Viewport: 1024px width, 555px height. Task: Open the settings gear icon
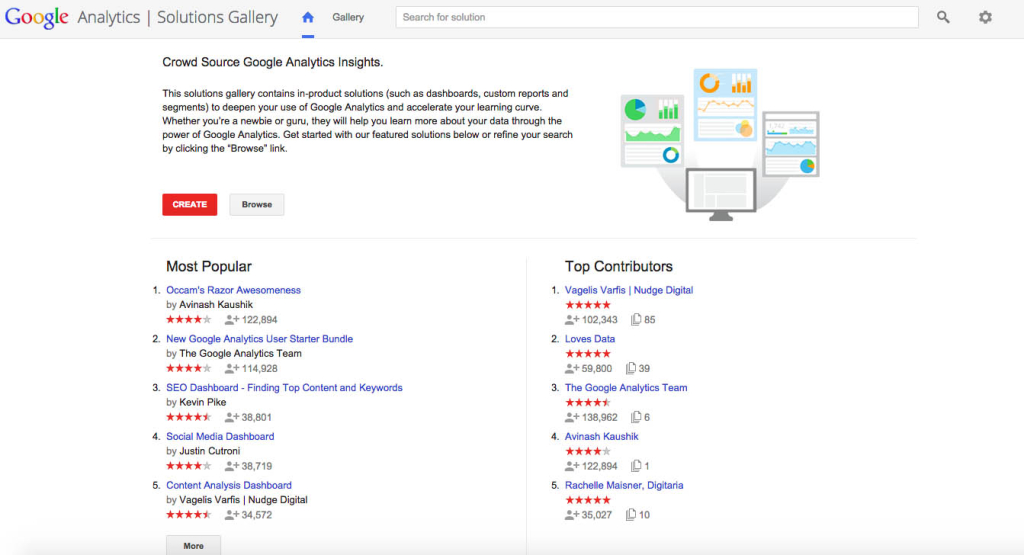tap(985, 17)
